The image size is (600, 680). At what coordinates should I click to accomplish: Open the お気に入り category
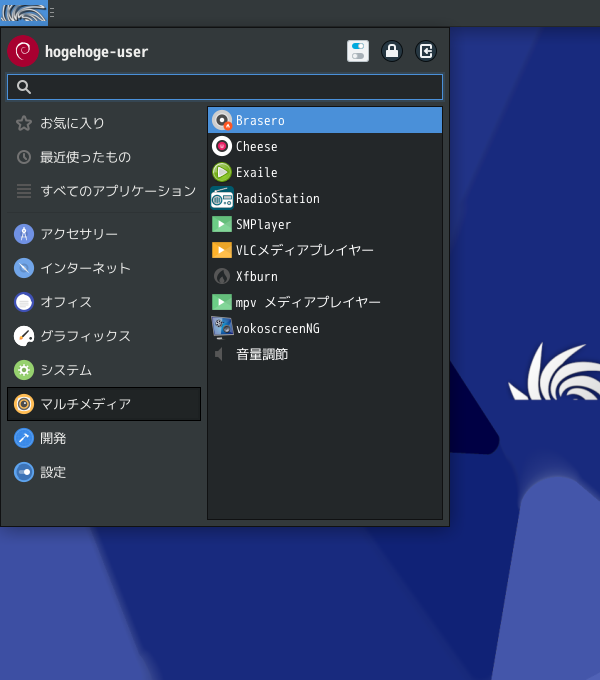(104, 123)
